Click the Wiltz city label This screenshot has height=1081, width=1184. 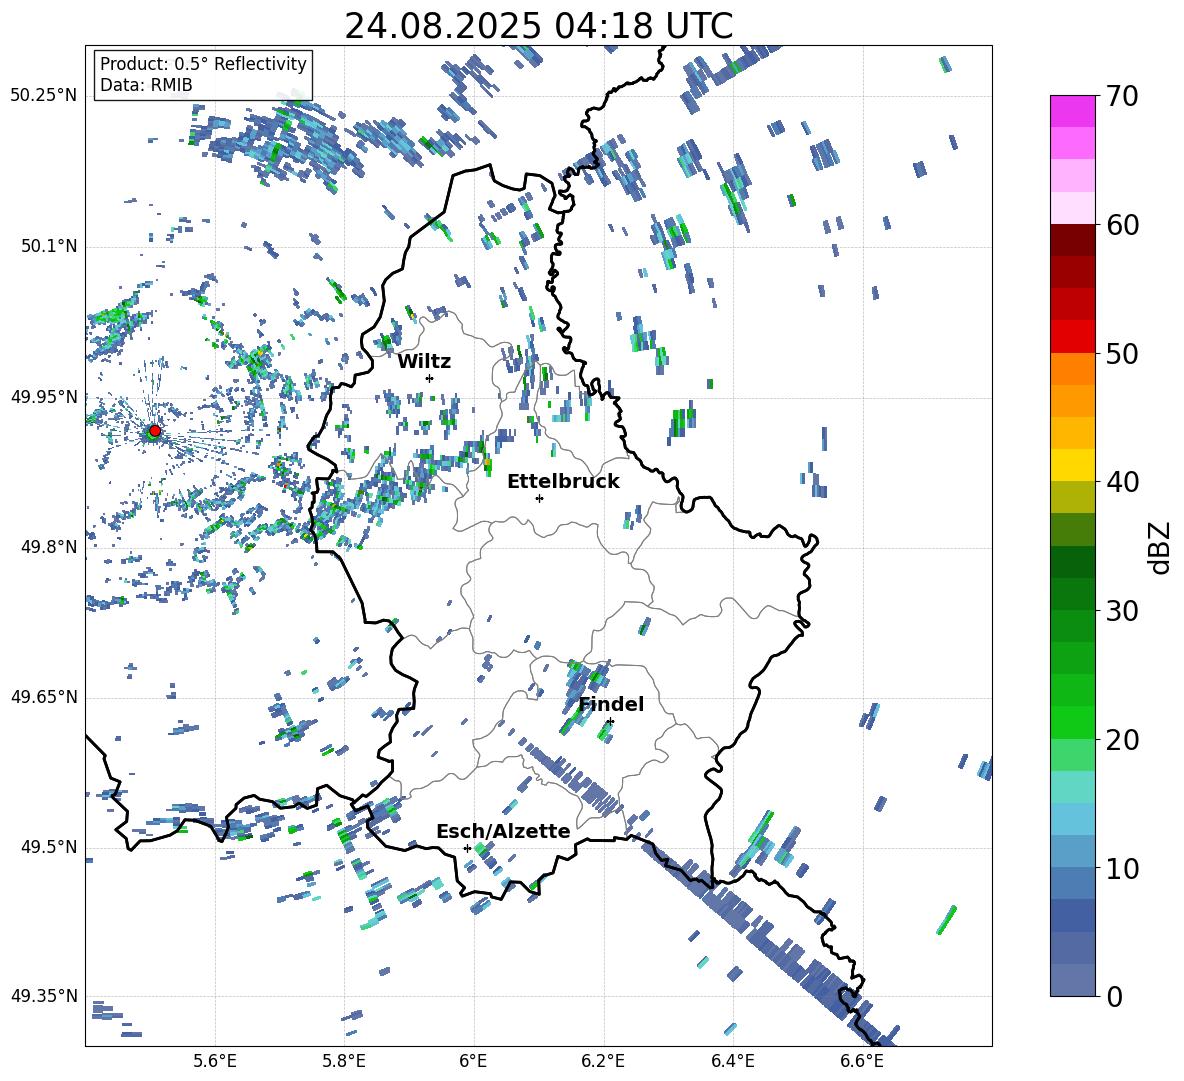tap(424, 362)
